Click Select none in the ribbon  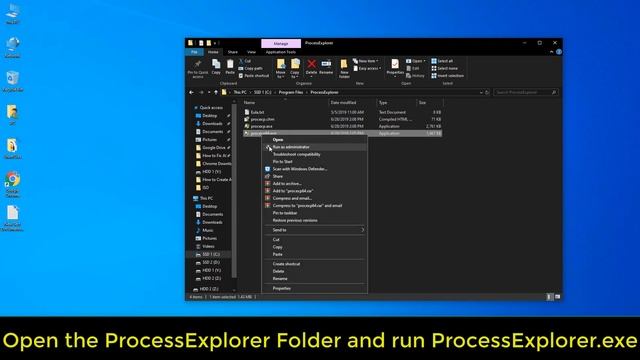click(444, 69)
